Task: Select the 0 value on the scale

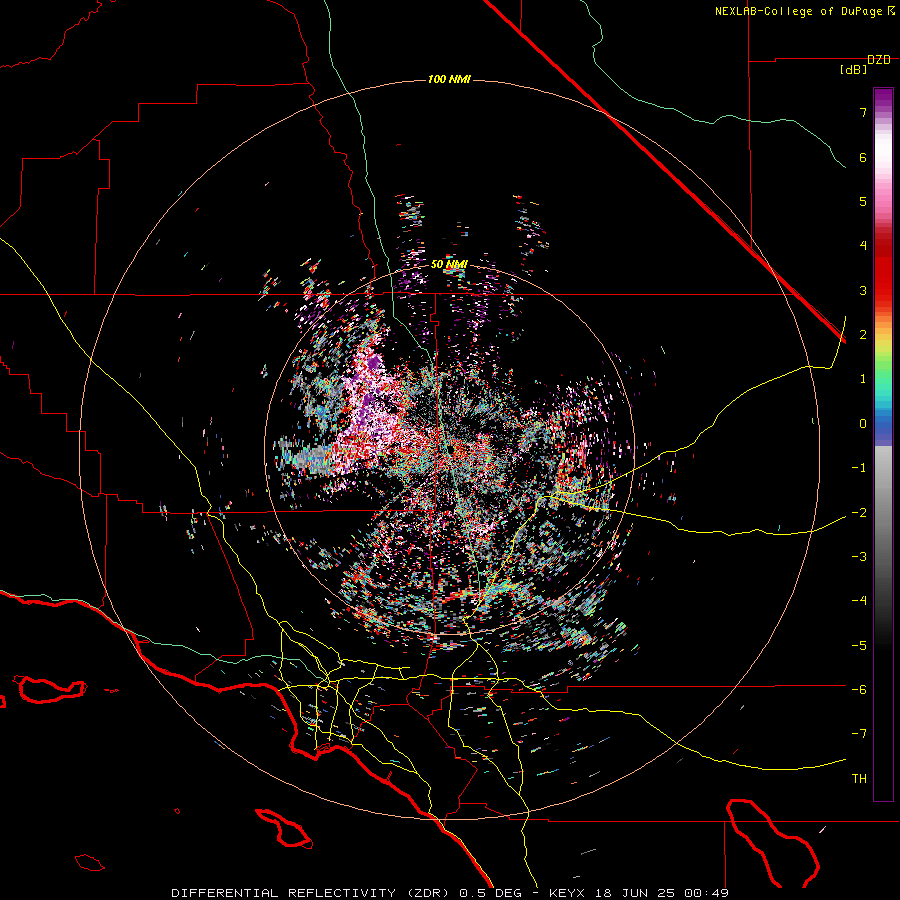Action: pos(863,424)
